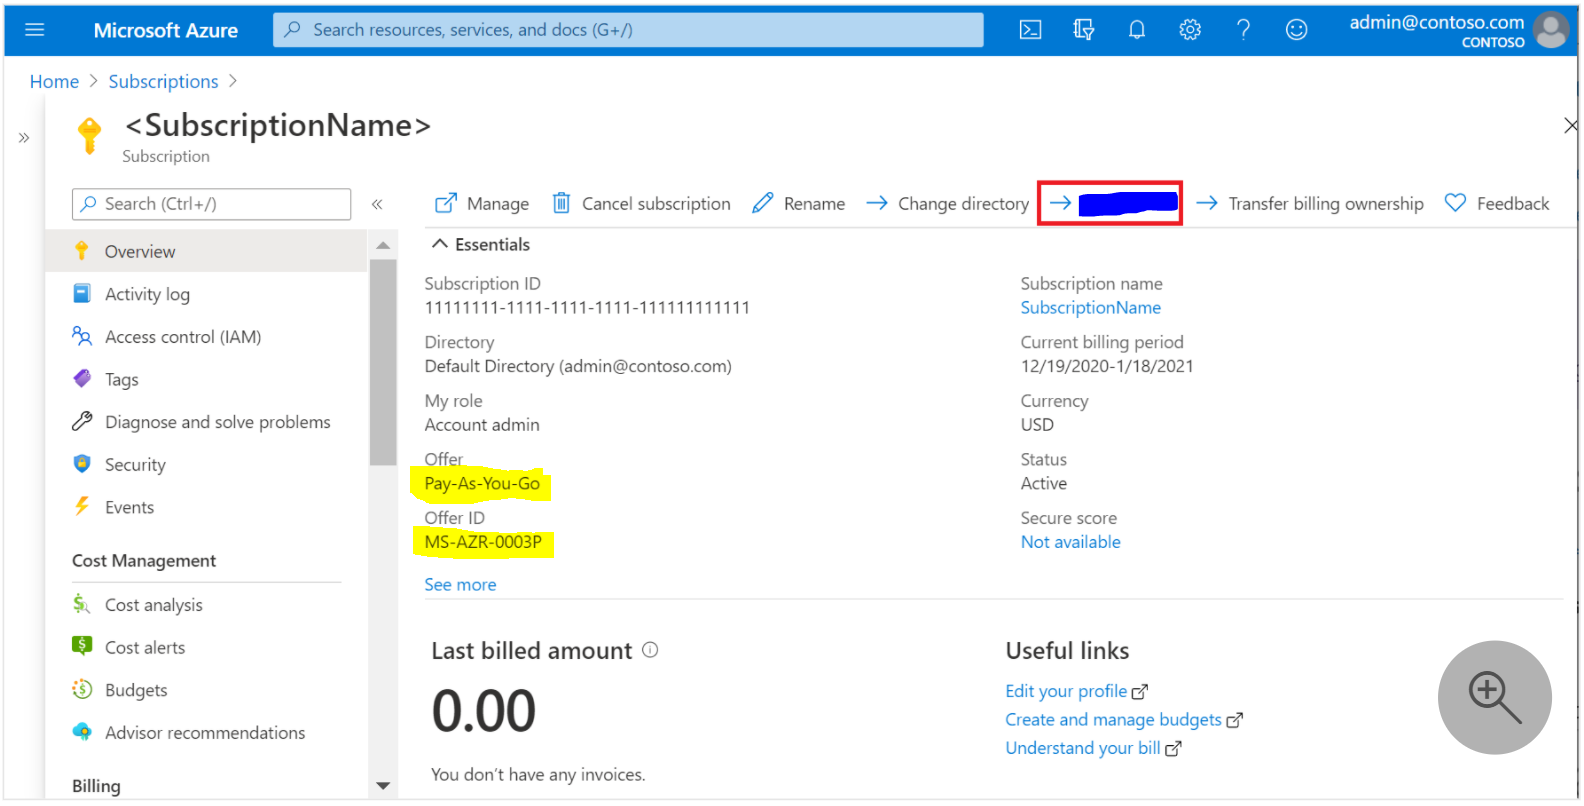Image resolution: width=1584 pixels, height=806 pixels.
Task: Click See more link
Action: [x=460, y=585]
